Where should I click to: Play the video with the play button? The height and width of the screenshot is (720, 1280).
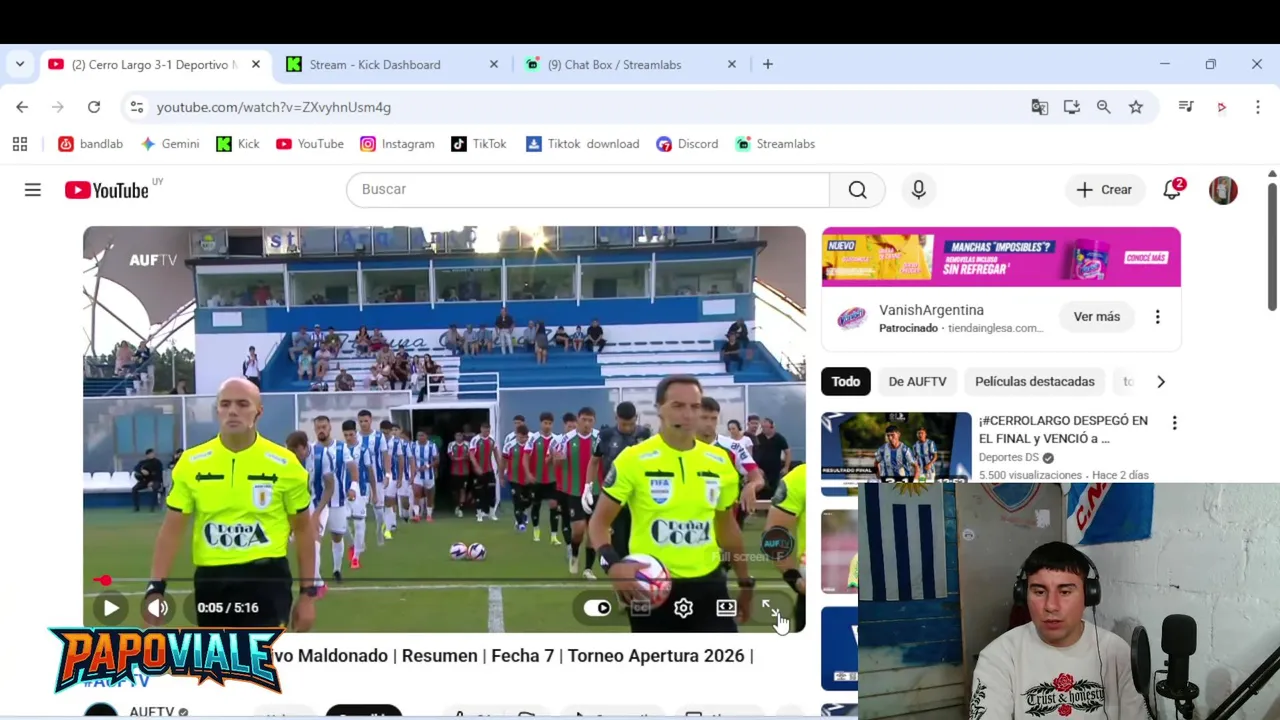111,607
